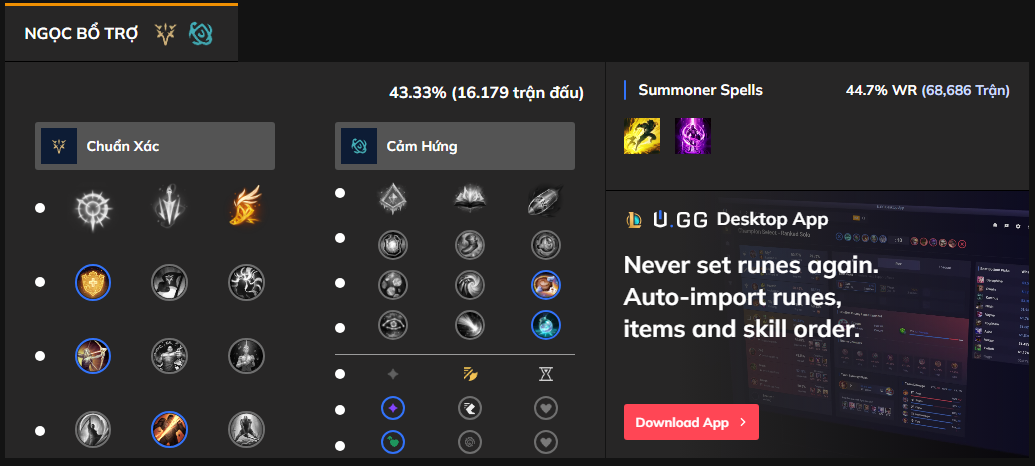1035x466 pixels.
Task: Select the Legend: Alacrity archer rune
Action: click(93, 355)
